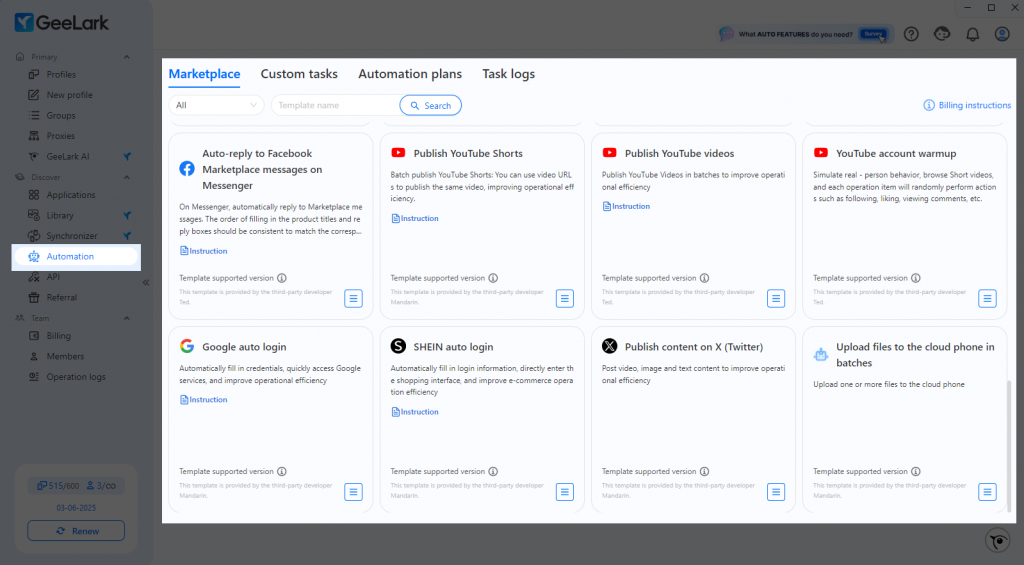The height and width of the screenshot is (565, 1024).
Task: Click details icon on SHEIN auto login card
Action: (x=565, y=492)
